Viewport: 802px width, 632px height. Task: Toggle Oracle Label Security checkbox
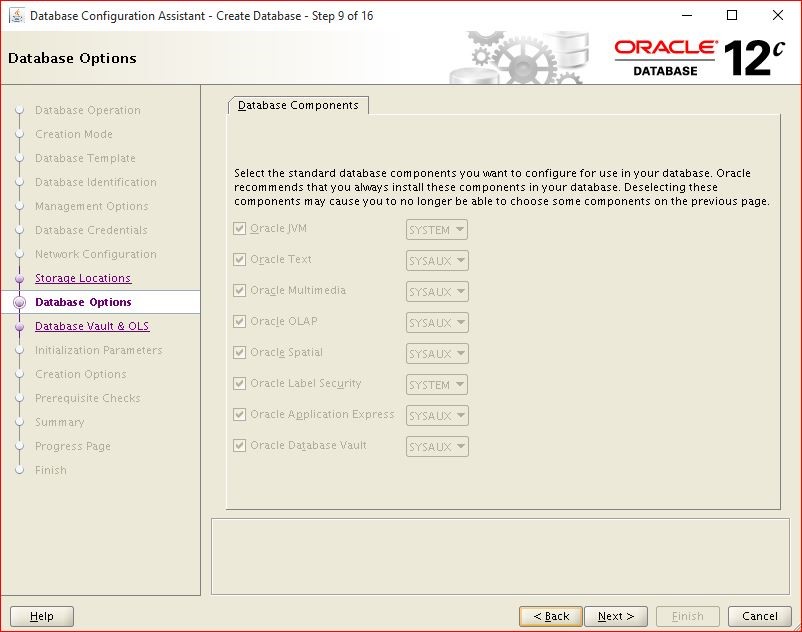(x=239, y=383)
